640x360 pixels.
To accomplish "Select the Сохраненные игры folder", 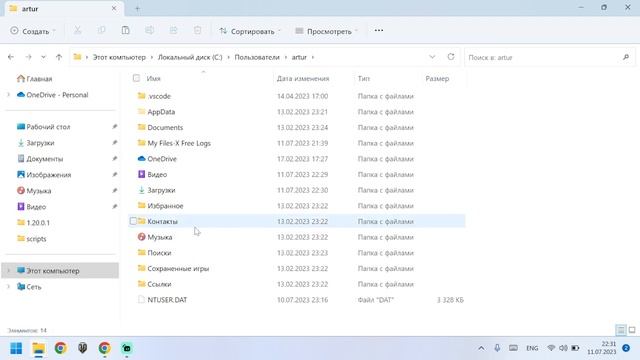I will coord(178,268).
